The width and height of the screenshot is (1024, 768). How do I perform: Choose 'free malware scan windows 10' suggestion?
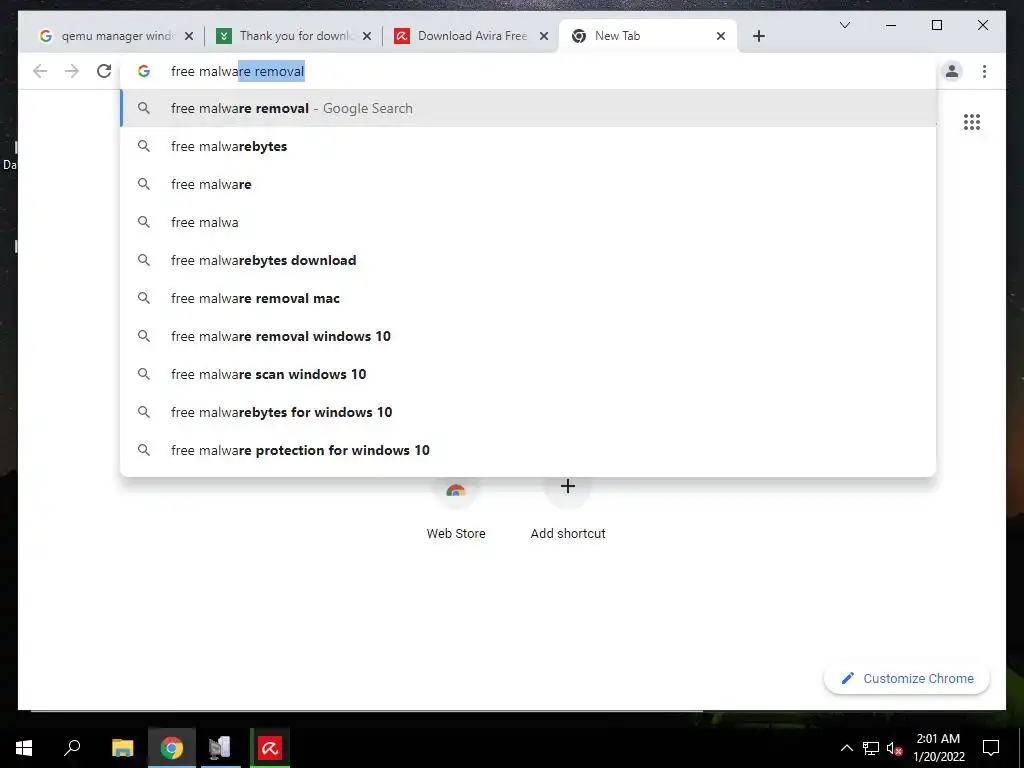pyautogui.click(x=528, y=374)
